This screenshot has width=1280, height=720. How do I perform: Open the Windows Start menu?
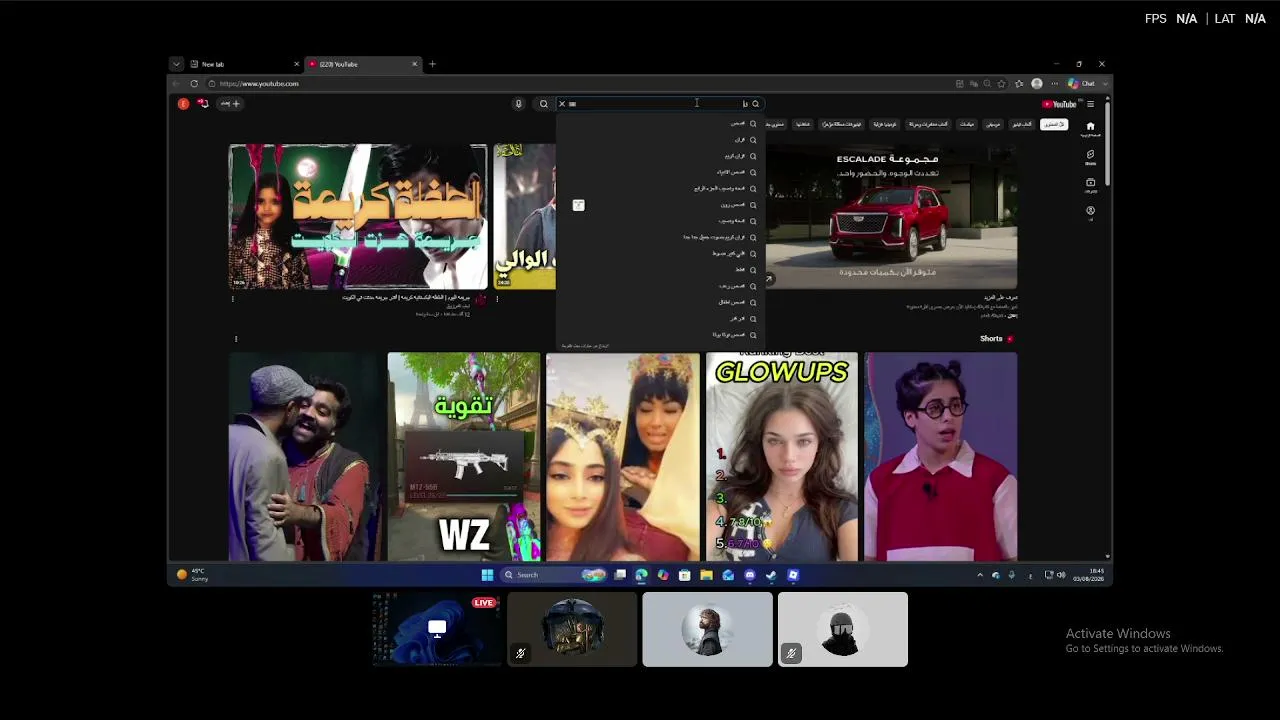click(x=487, y=575)
